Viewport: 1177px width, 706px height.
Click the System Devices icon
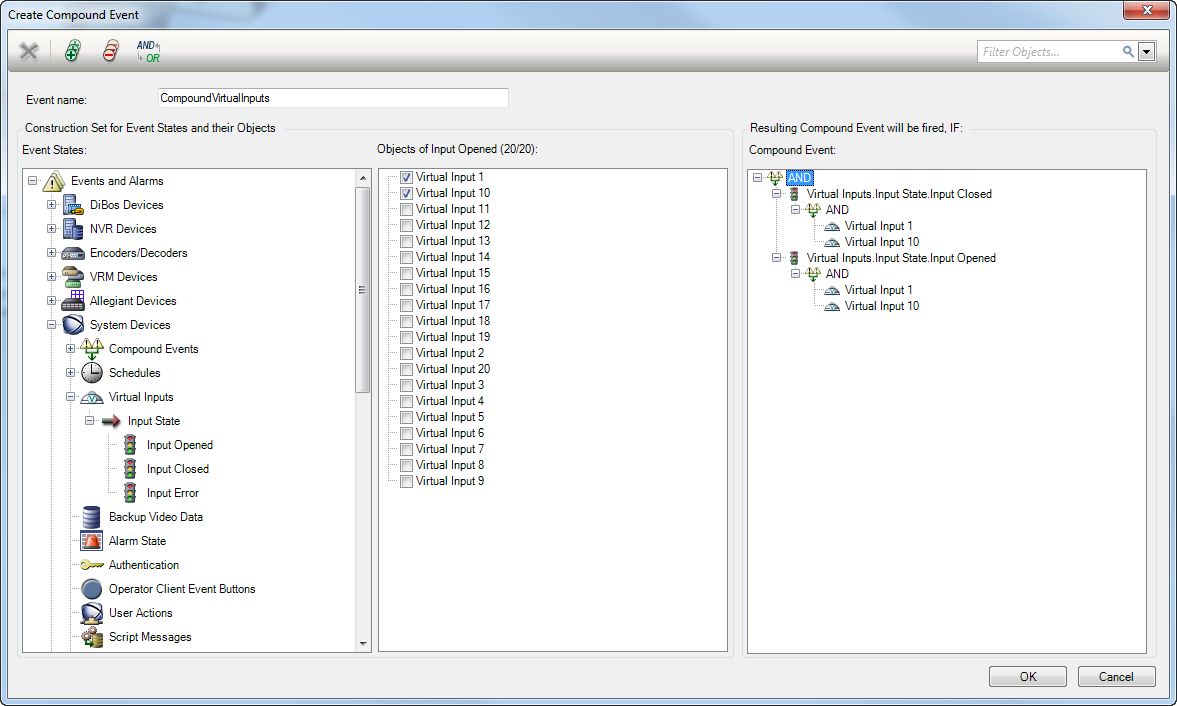tap(73, 325)
